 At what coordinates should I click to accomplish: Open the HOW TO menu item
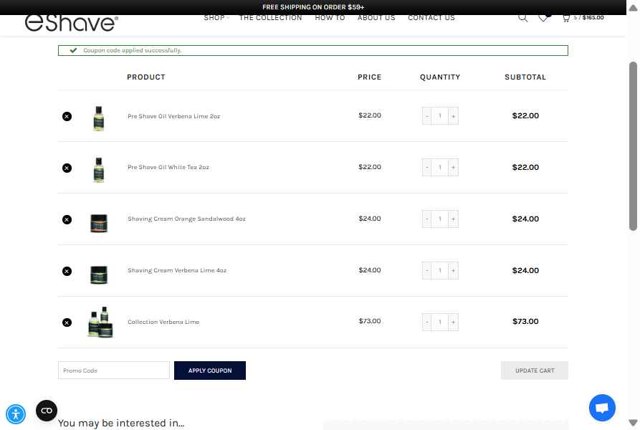point(330,18)
